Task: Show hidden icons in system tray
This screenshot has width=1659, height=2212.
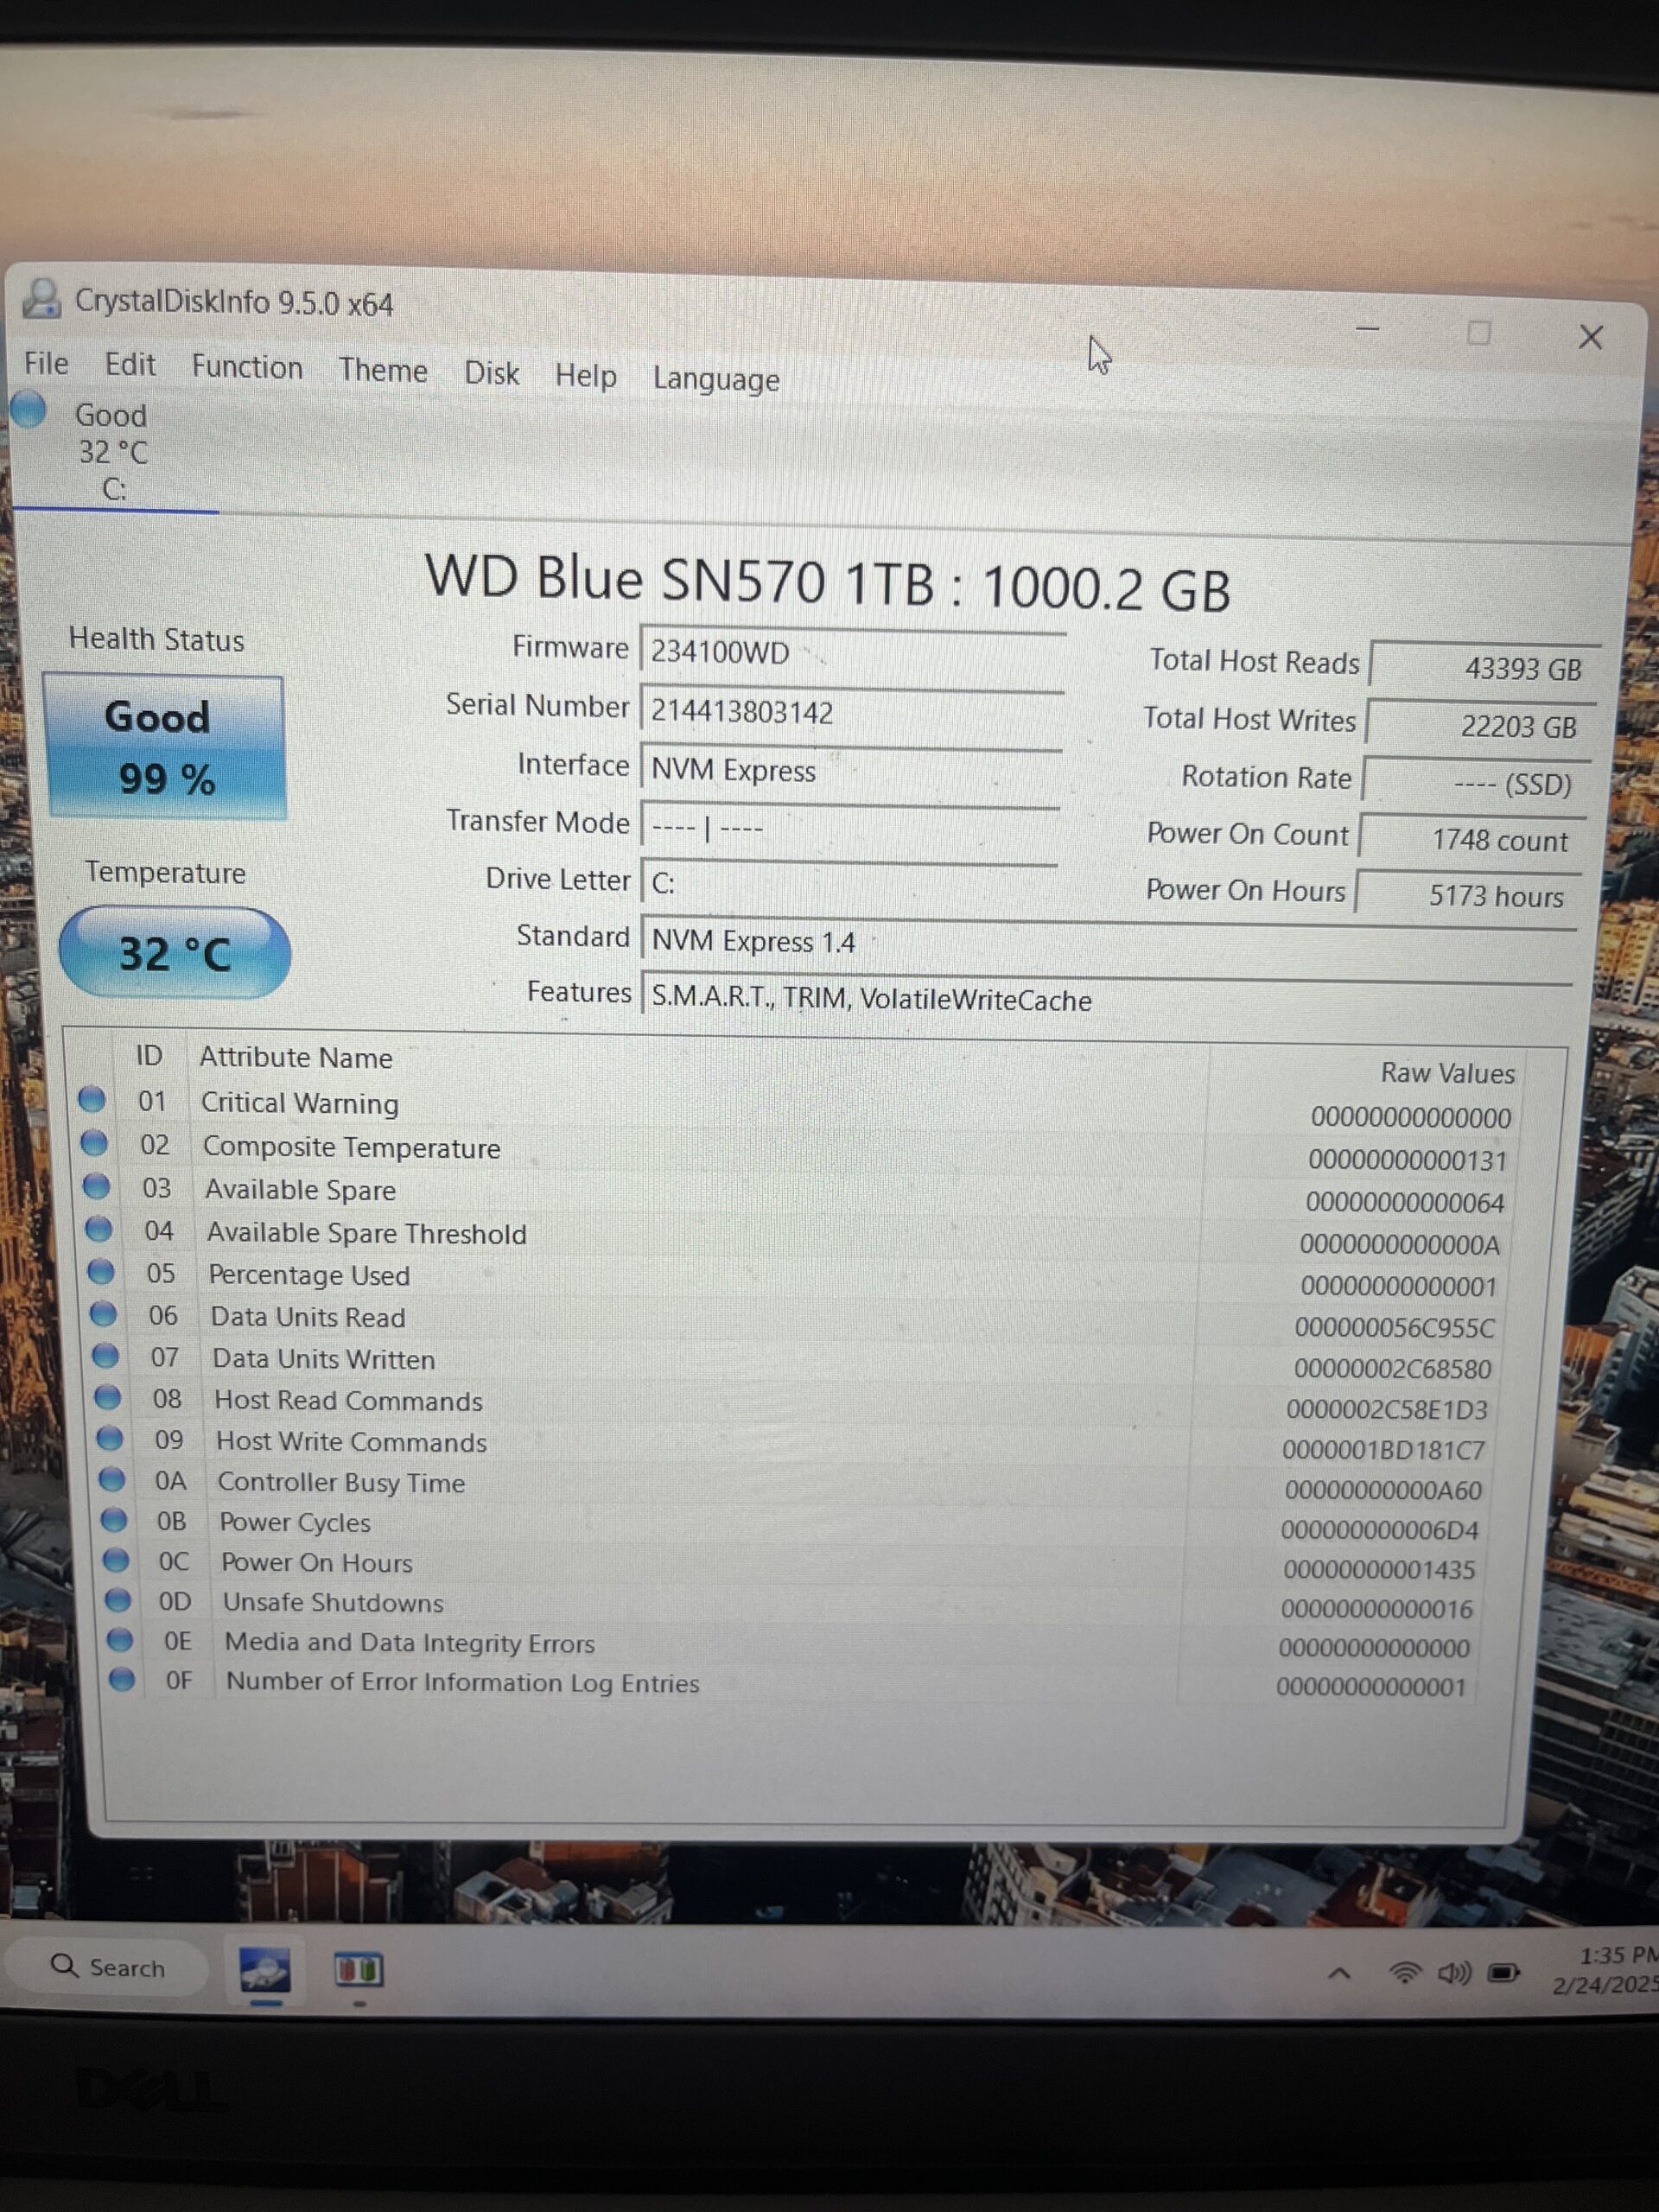Action: pos(1339,1973)
